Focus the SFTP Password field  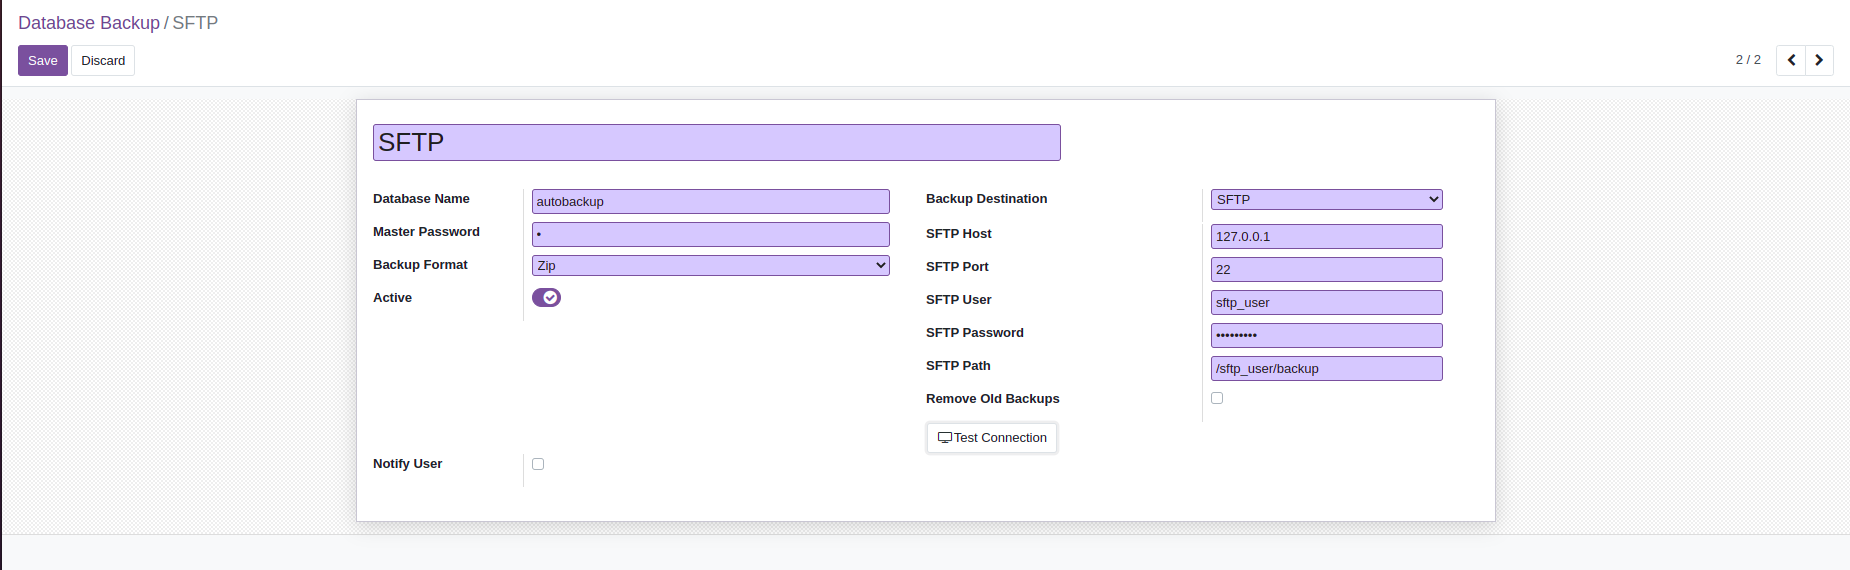click(1326, 336)
